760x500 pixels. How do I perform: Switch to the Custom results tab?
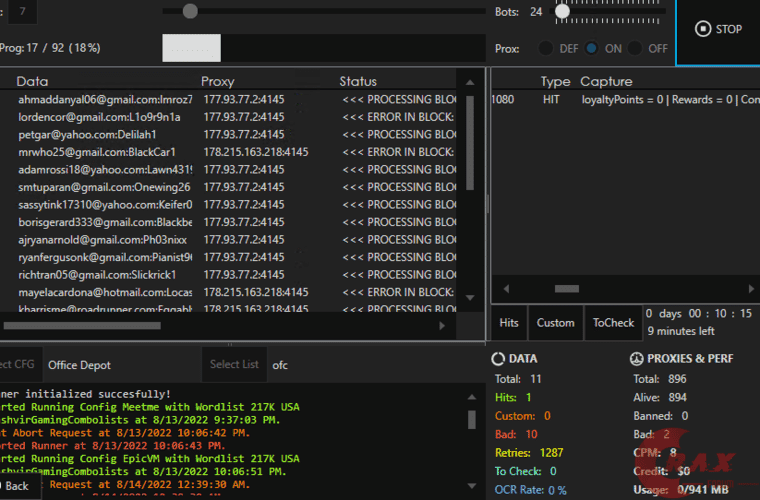(x=555, y=323)
